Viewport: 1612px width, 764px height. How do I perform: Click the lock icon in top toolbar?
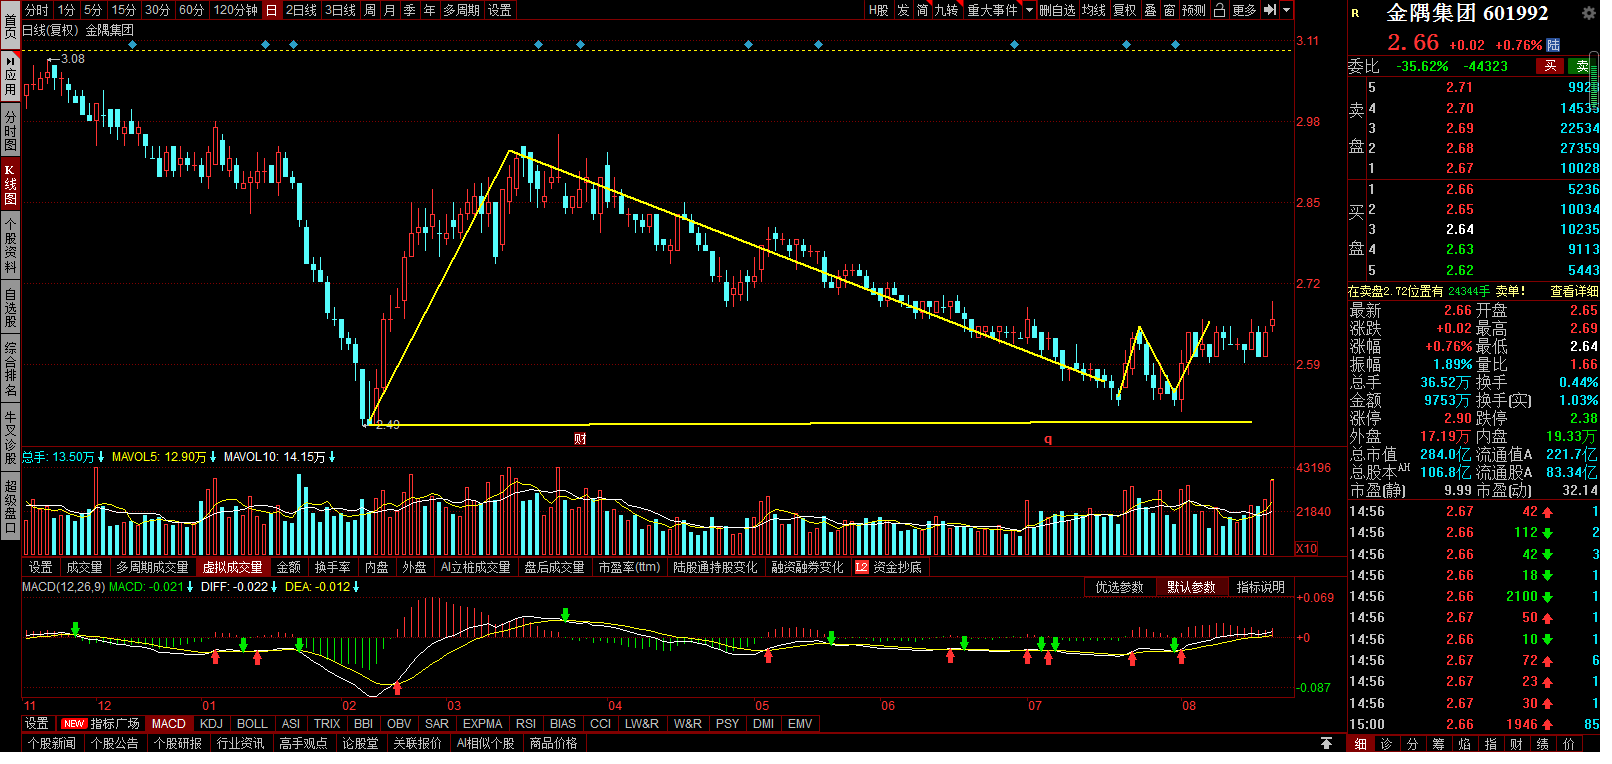[1219, 10]
